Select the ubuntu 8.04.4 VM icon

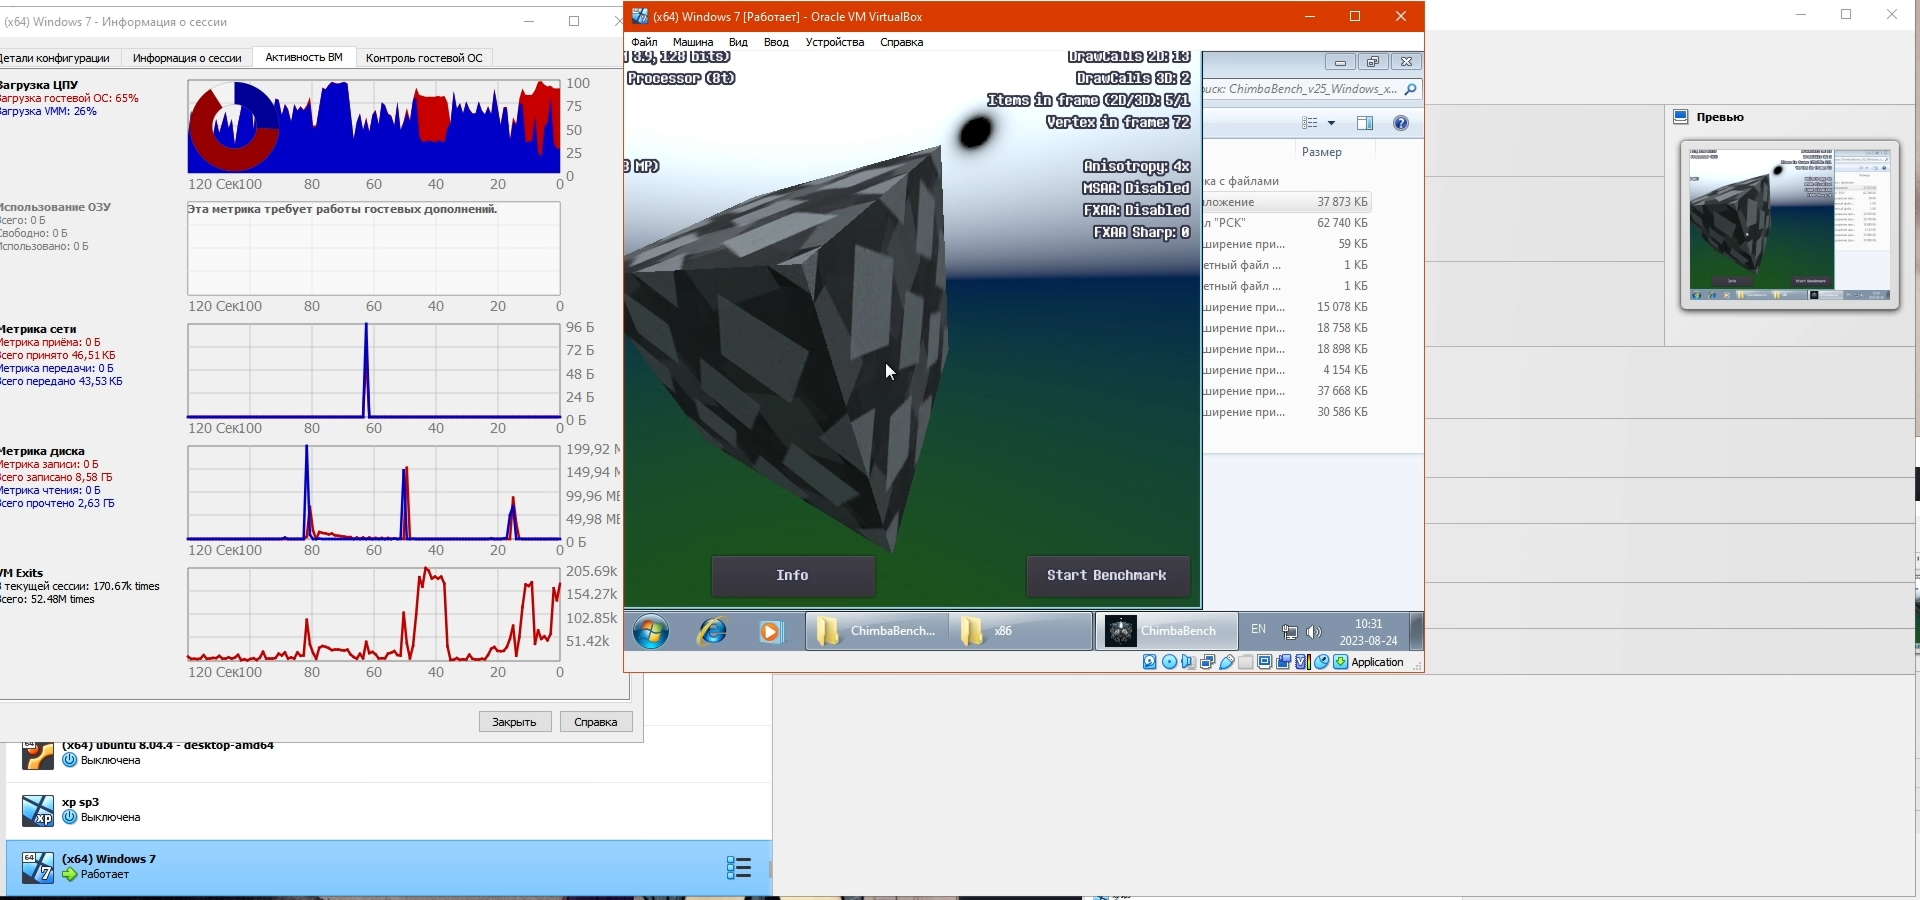38,756
